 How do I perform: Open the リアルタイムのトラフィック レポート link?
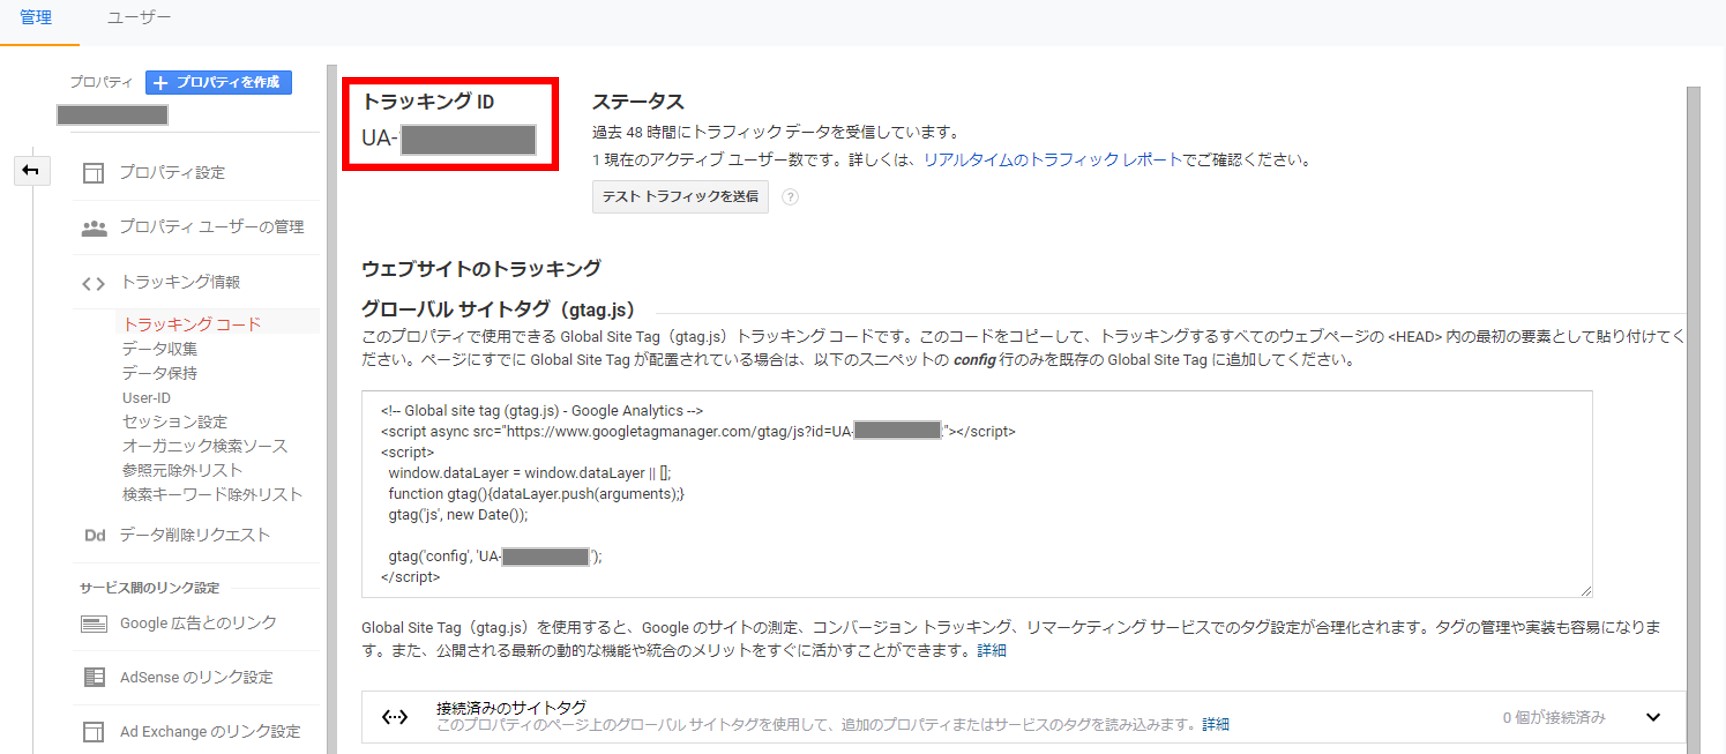tap(1053, 160)
